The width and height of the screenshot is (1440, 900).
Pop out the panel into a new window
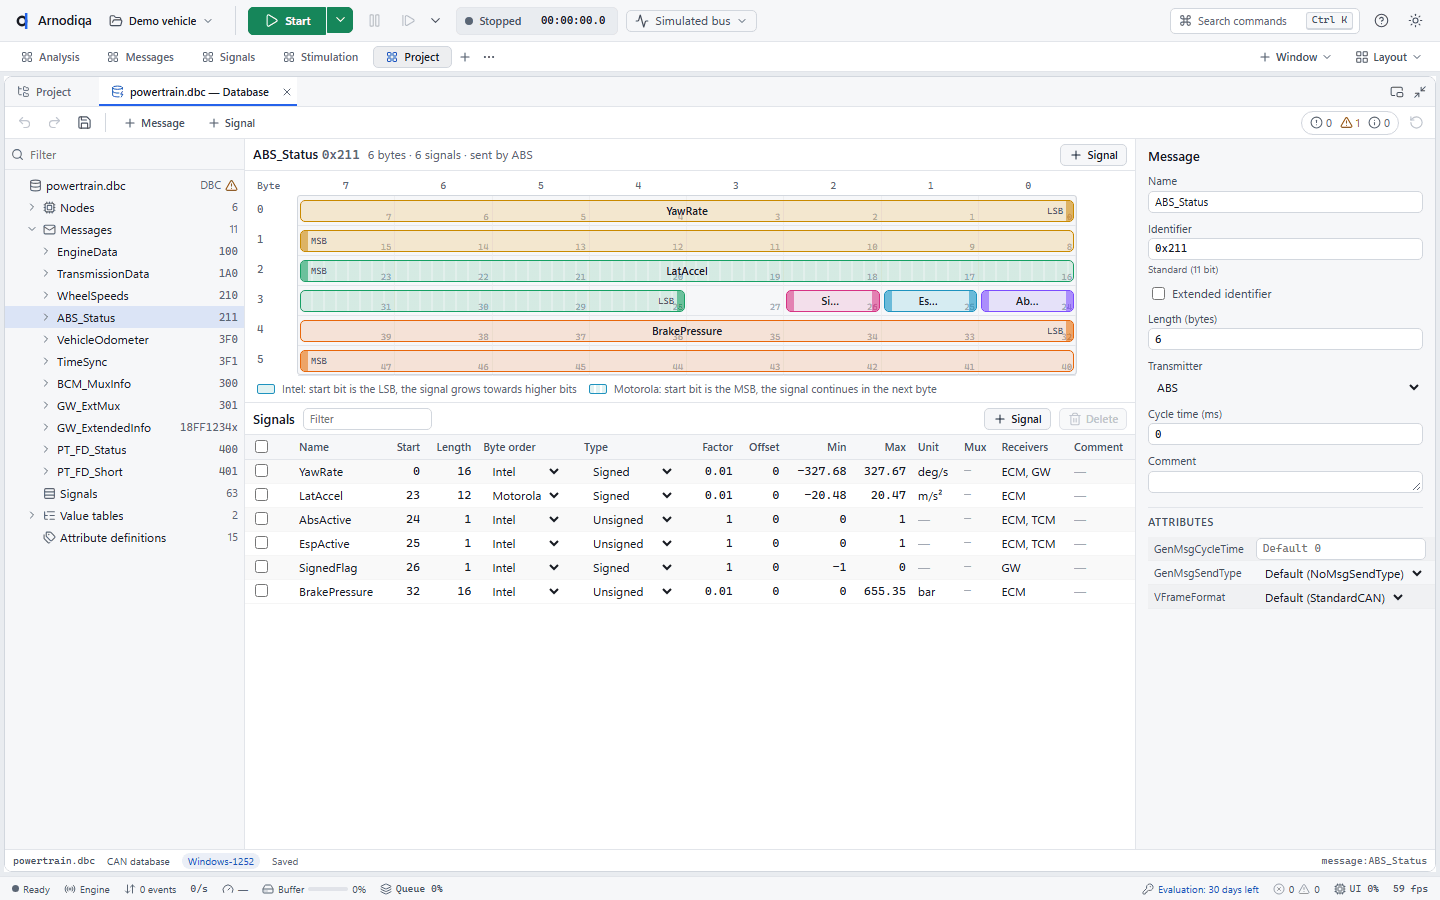coord(1397,92)
